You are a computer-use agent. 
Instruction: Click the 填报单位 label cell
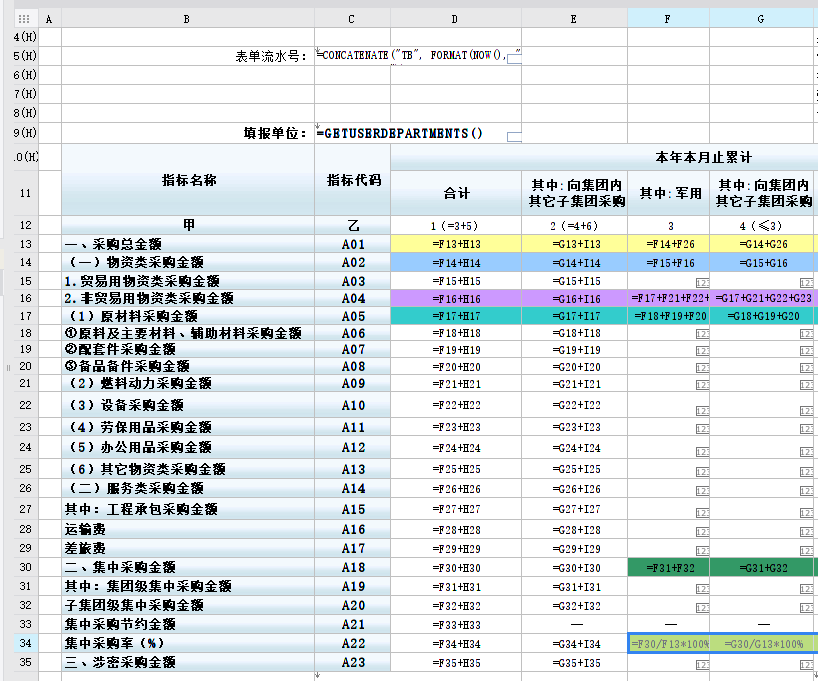[x=188, y=133]
